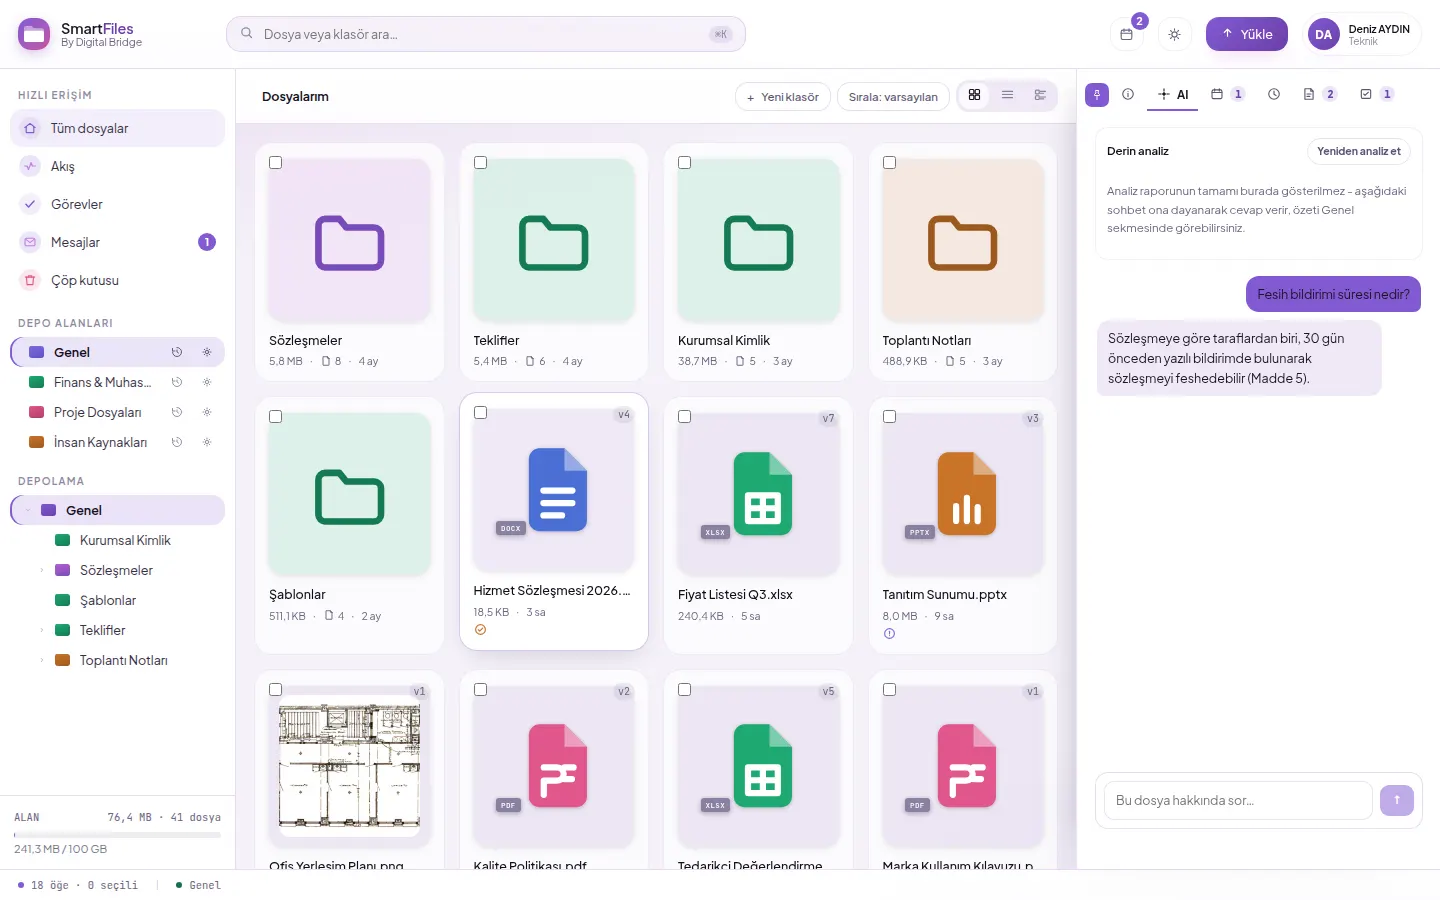Screen dimensions: 1440x900
Task: Switch to grid view
Action: pos(974,95)
